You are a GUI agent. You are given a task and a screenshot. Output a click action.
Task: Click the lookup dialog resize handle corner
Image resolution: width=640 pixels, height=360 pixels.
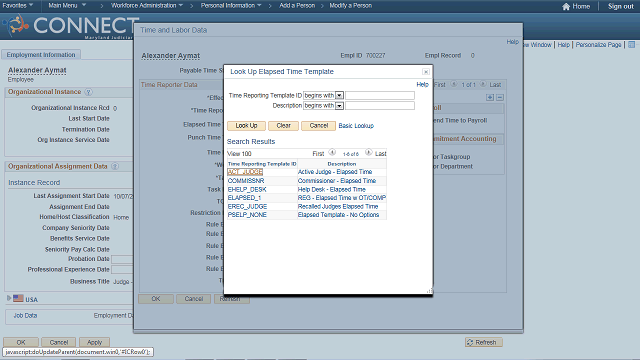(429, 291)
